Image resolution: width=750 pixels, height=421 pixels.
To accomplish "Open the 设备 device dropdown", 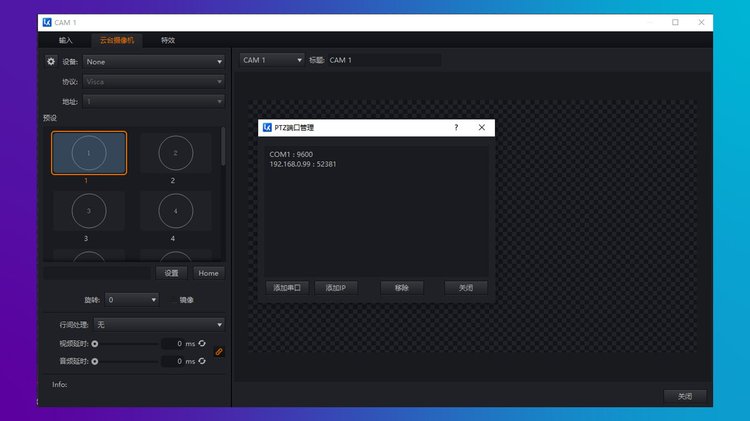I will tap(154, 62).
